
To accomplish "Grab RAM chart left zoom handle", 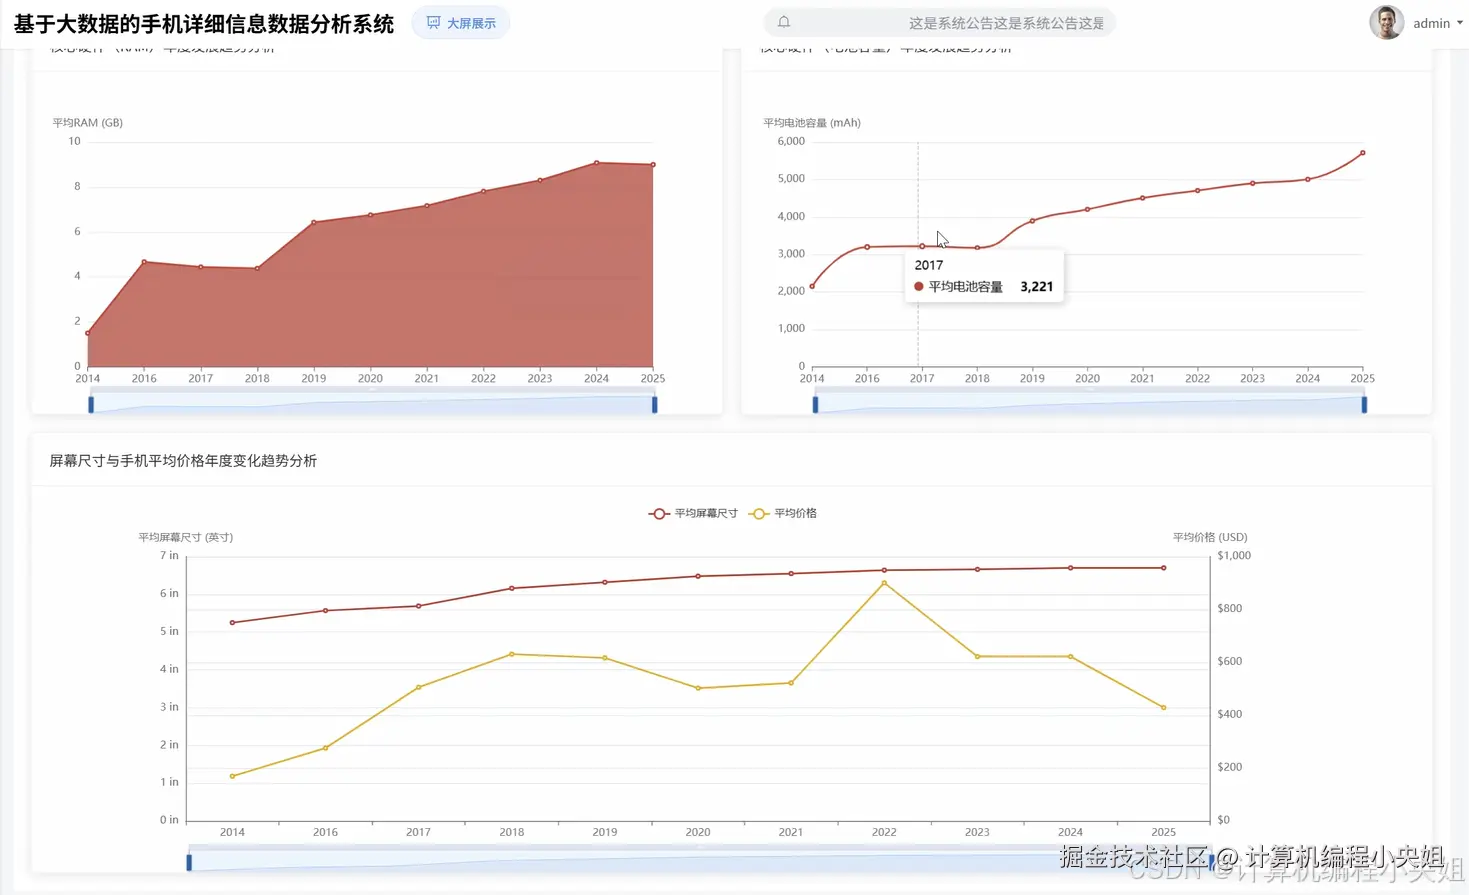I will (91, 404).
